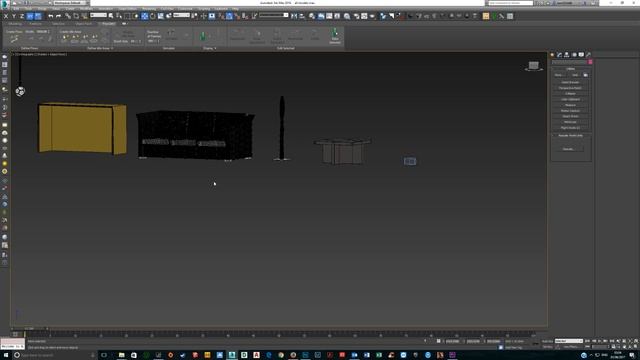The image size is (640, 360).
Task: Open the Hierarchy command panel tab
Action: 567,55
